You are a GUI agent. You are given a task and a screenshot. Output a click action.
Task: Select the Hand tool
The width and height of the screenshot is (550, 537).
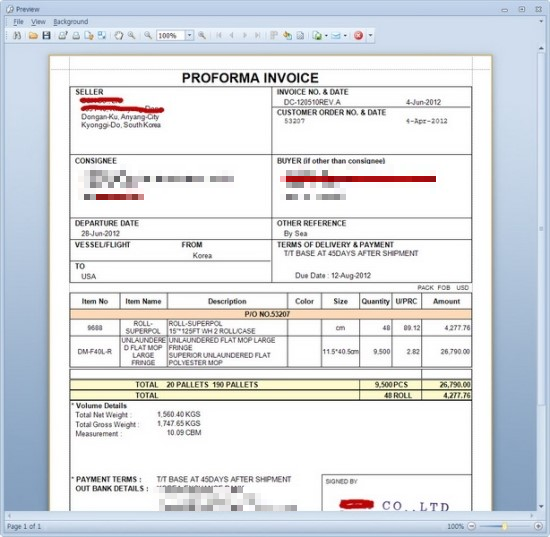tap(119, 35)
